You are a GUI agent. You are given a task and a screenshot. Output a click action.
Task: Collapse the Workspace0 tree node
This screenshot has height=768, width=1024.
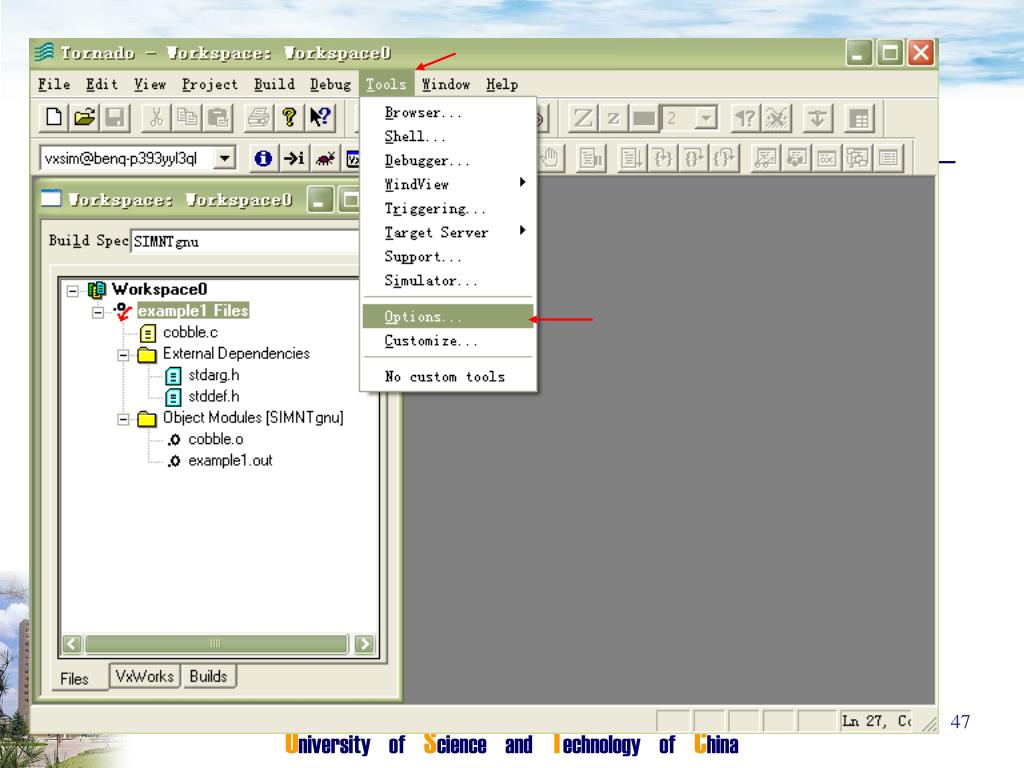[x=73, y=291]
